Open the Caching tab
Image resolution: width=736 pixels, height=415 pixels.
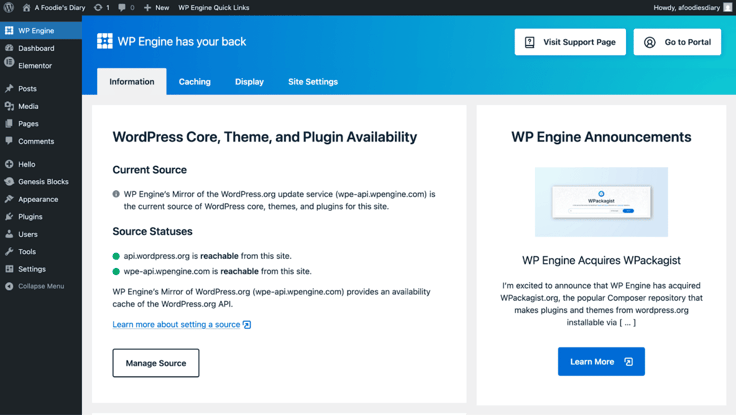(194, 82)
